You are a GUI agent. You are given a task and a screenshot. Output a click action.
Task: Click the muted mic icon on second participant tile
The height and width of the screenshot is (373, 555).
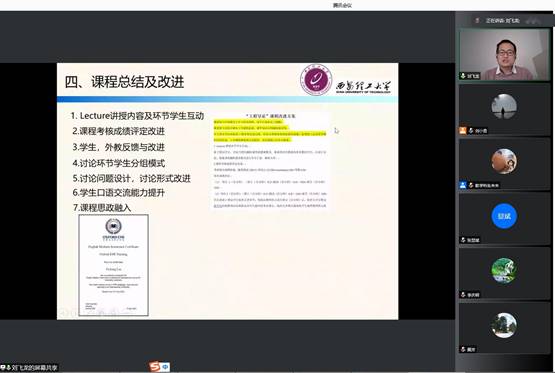[471, 131]
